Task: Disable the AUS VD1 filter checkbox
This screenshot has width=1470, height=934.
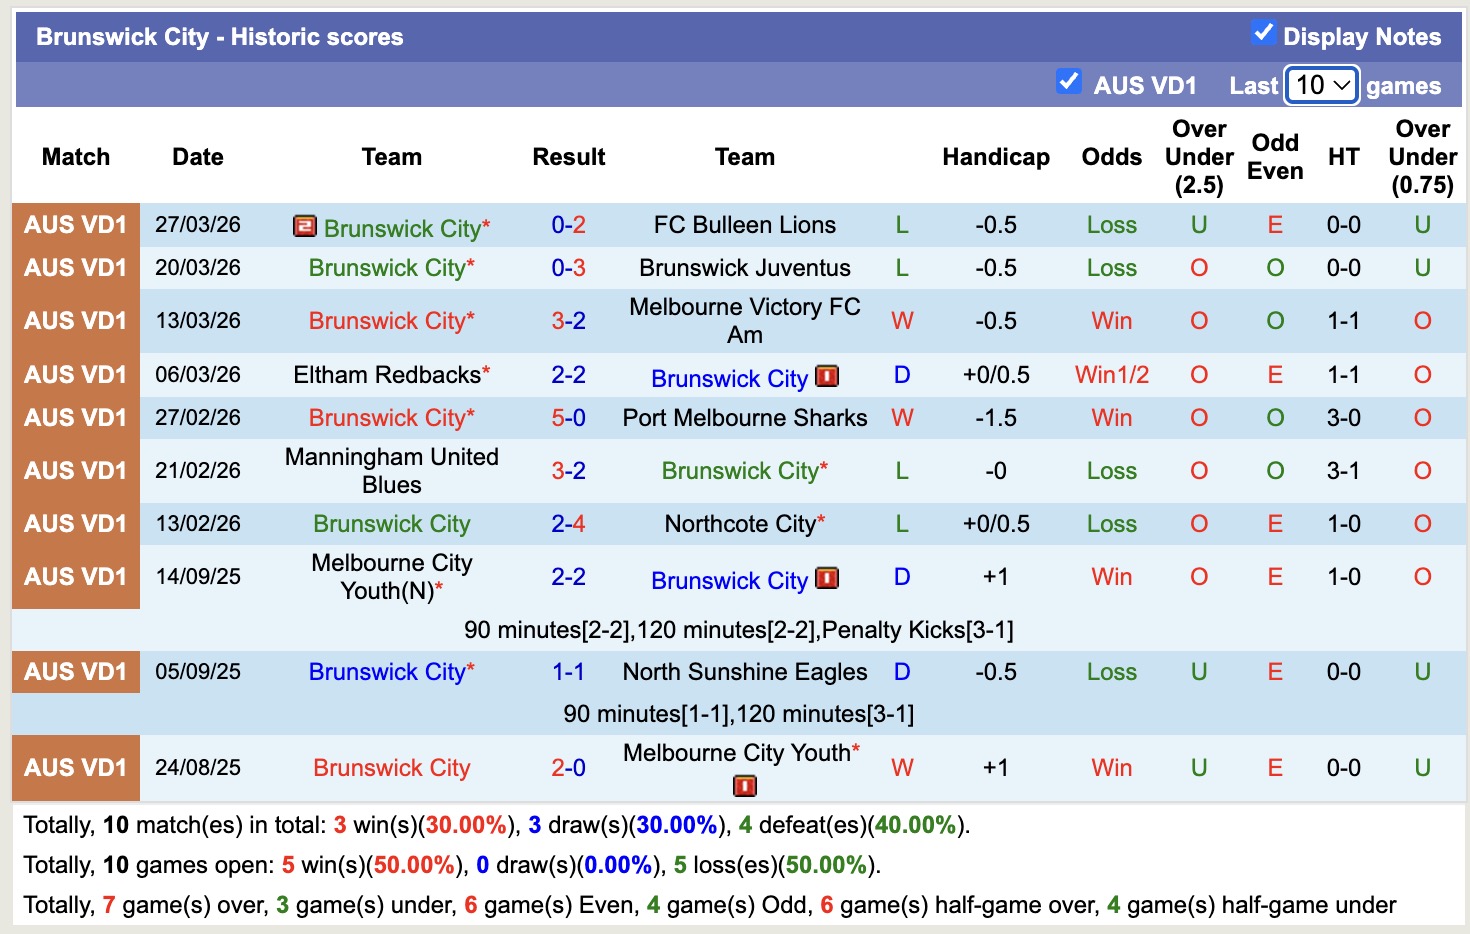Action: pos(1069,81)
